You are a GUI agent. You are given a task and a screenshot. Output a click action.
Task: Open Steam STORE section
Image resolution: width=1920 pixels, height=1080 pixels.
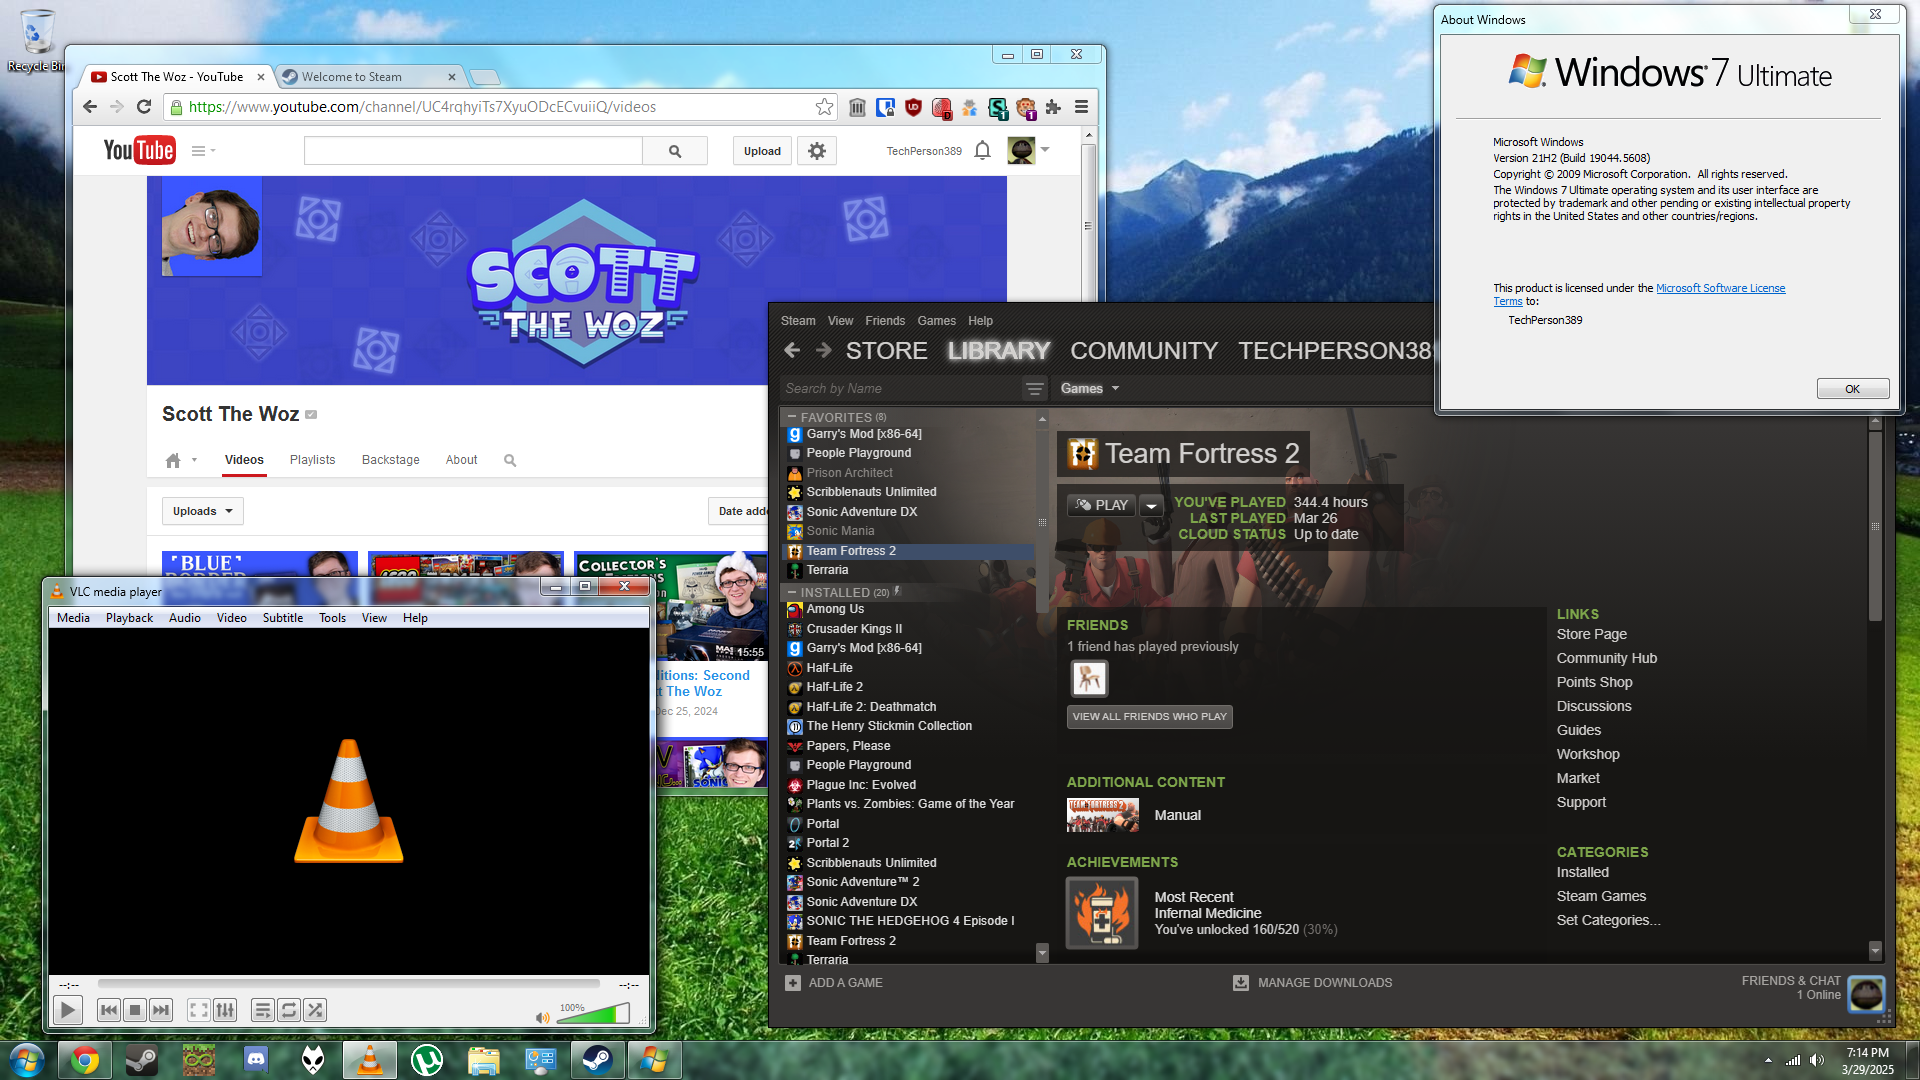click(x=886, y=351)
